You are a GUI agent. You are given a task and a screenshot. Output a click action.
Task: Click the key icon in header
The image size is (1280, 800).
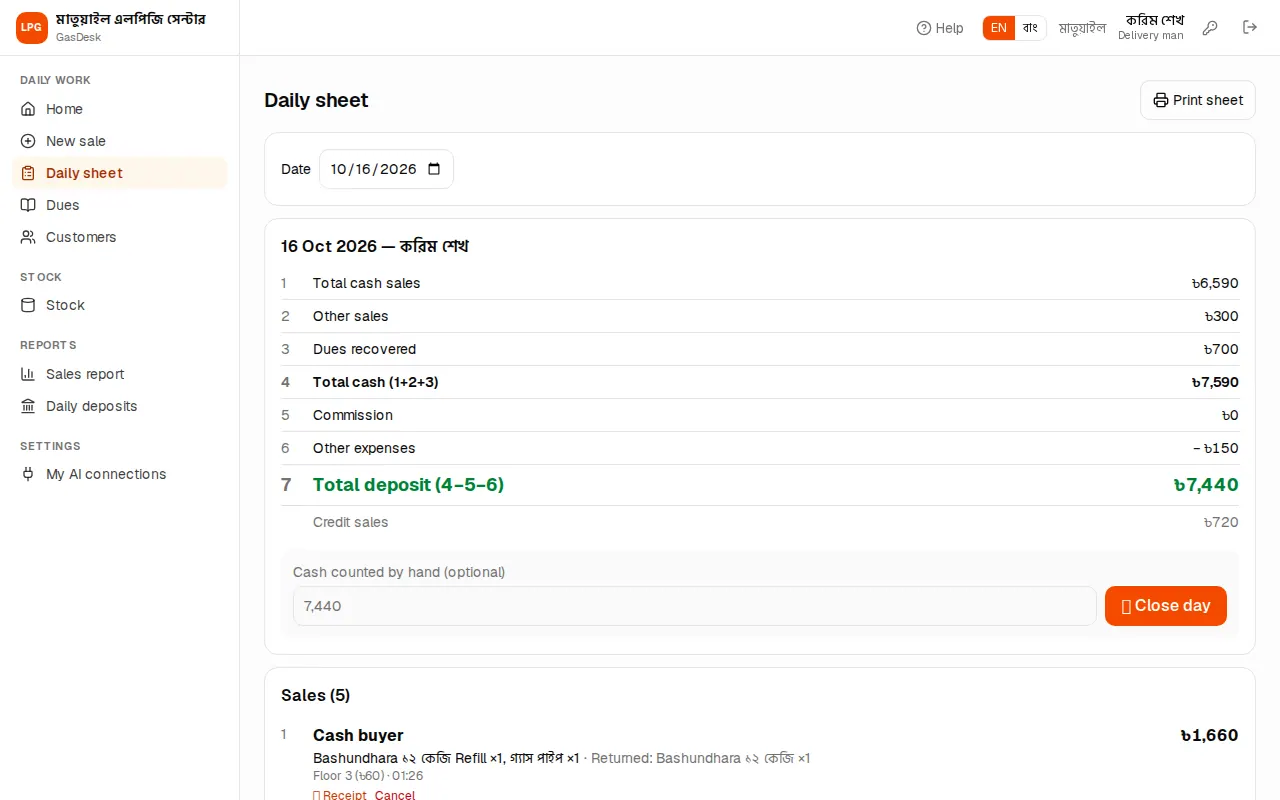coord(1210,28)
